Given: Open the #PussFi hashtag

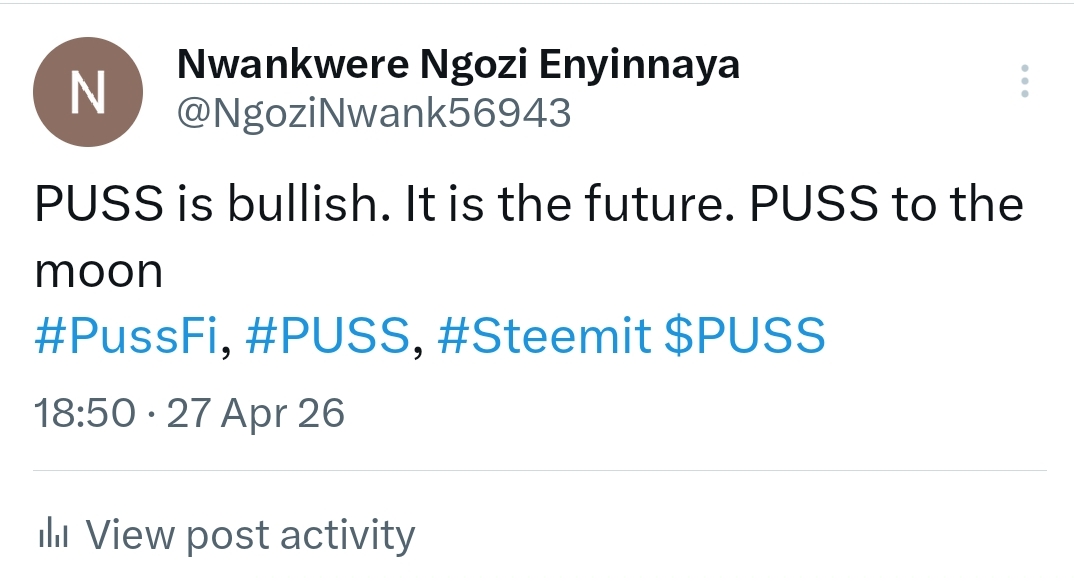Looking at the screenshot, I should pos(126,337).
